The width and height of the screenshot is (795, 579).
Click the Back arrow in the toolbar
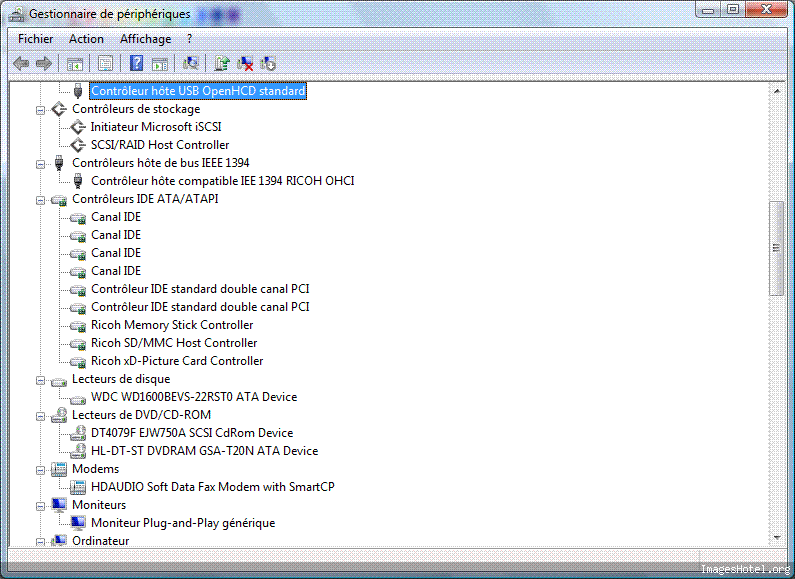(20, 64)
